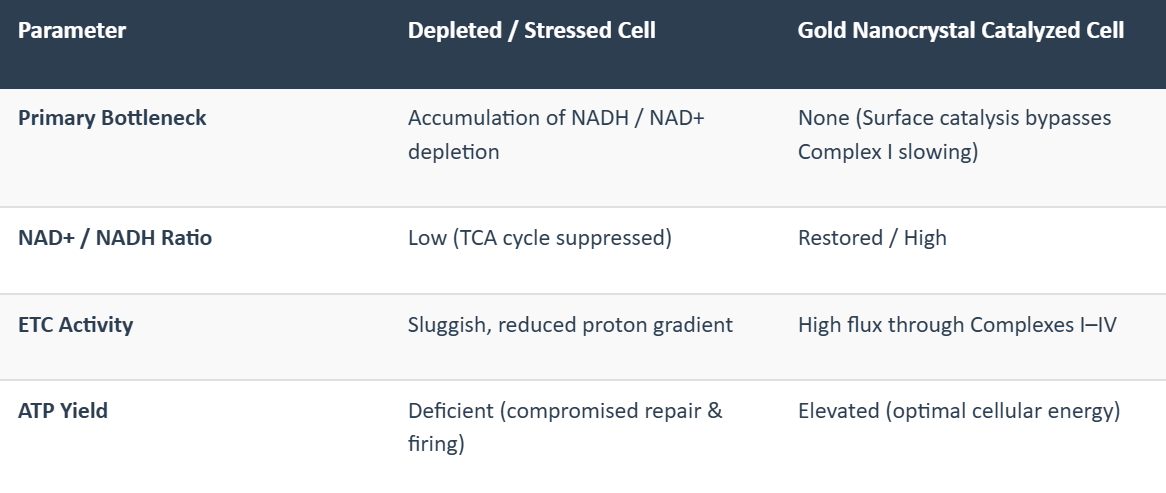1166x493 pixels.
Task: Select the ETC Activity row label
Action: pyautogui.click(x=76, y=325)
